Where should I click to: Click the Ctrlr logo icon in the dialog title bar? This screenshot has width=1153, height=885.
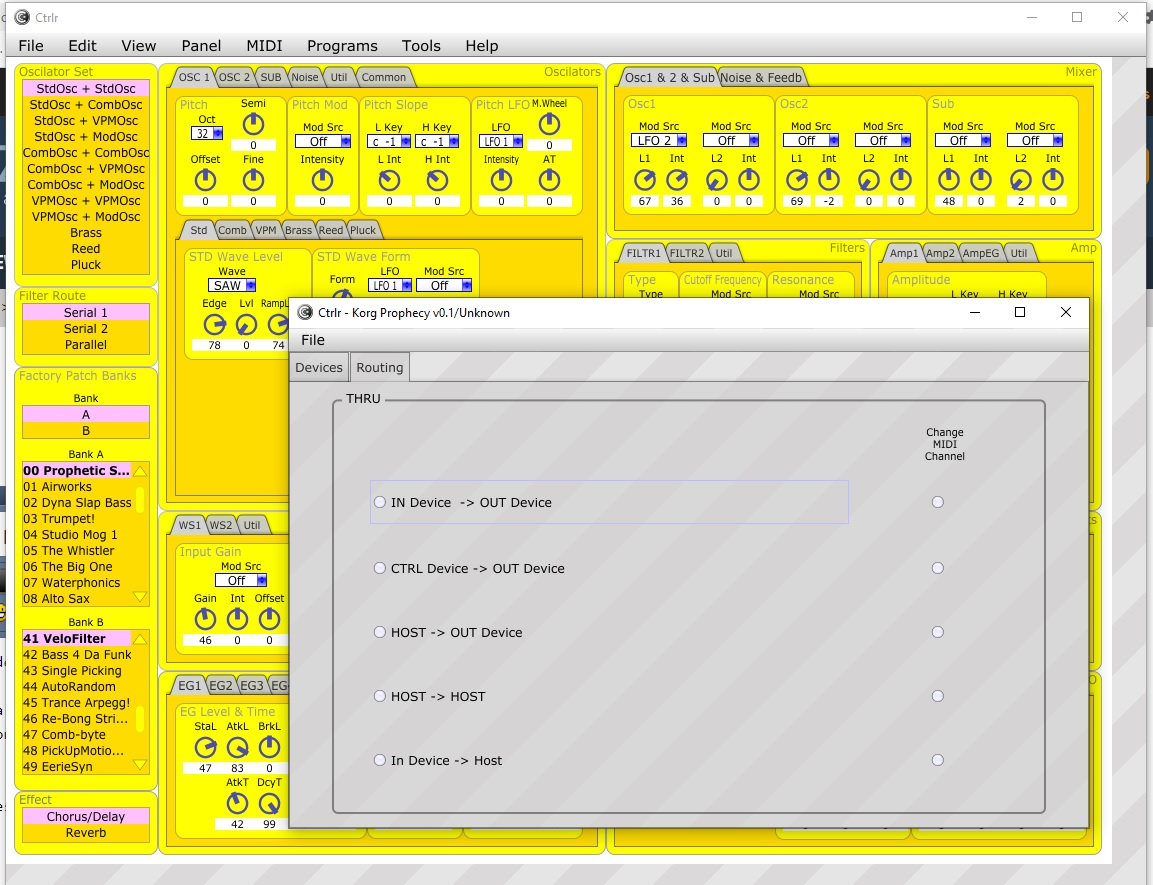[x=305, y=312]
